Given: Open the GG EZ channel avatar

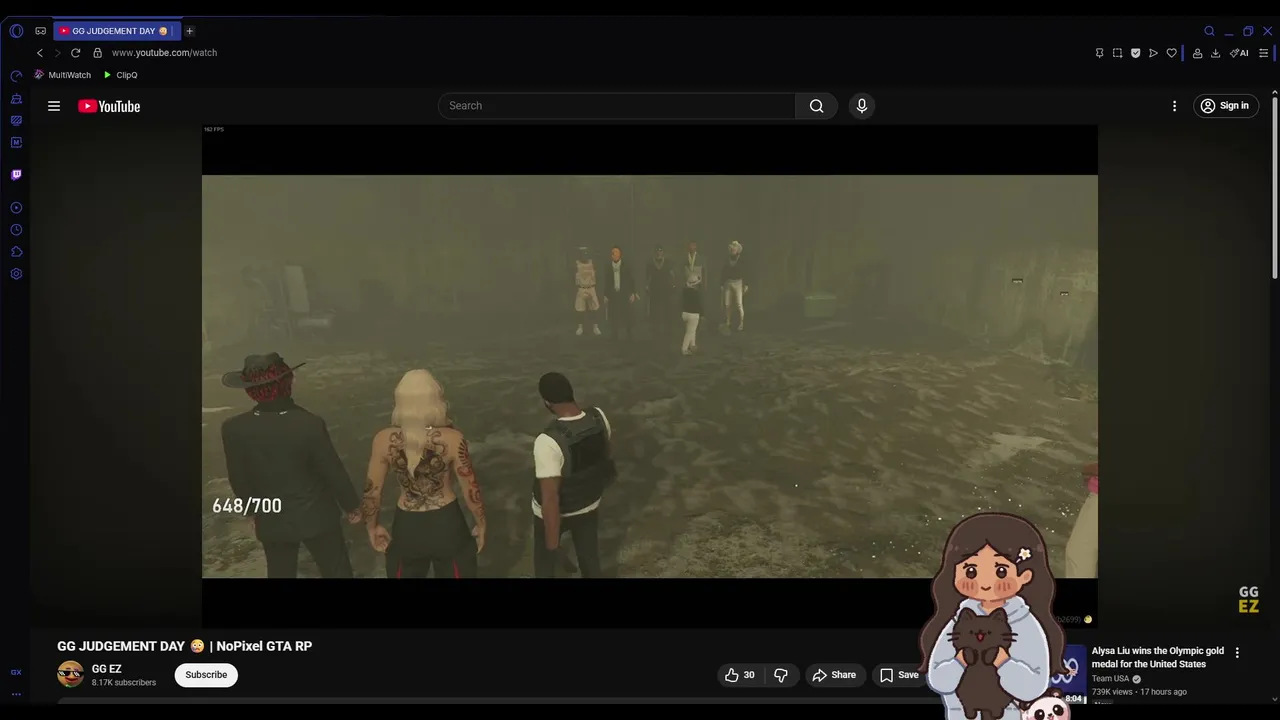Looking at the screenshot, I should click(70, 674).
